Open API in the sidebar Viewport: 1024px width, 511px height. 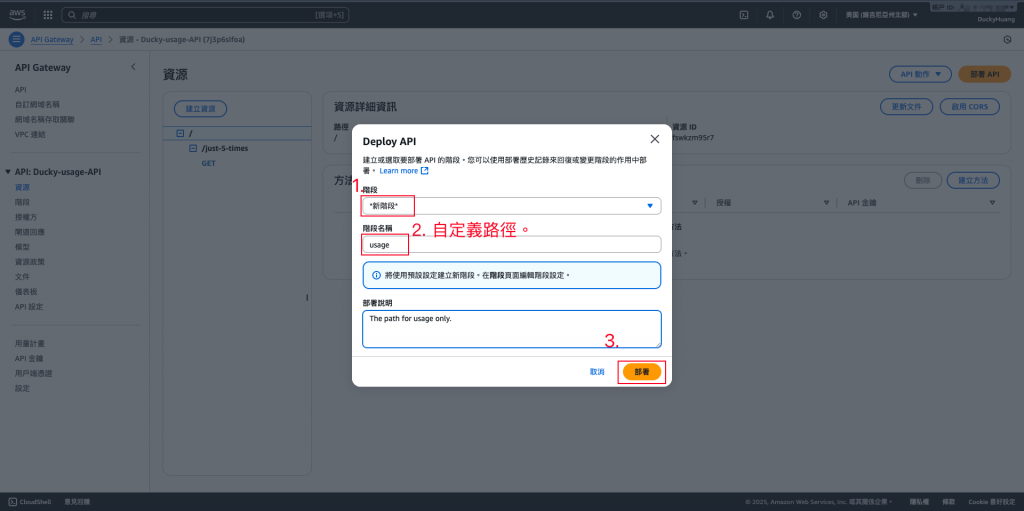[20, 90]
